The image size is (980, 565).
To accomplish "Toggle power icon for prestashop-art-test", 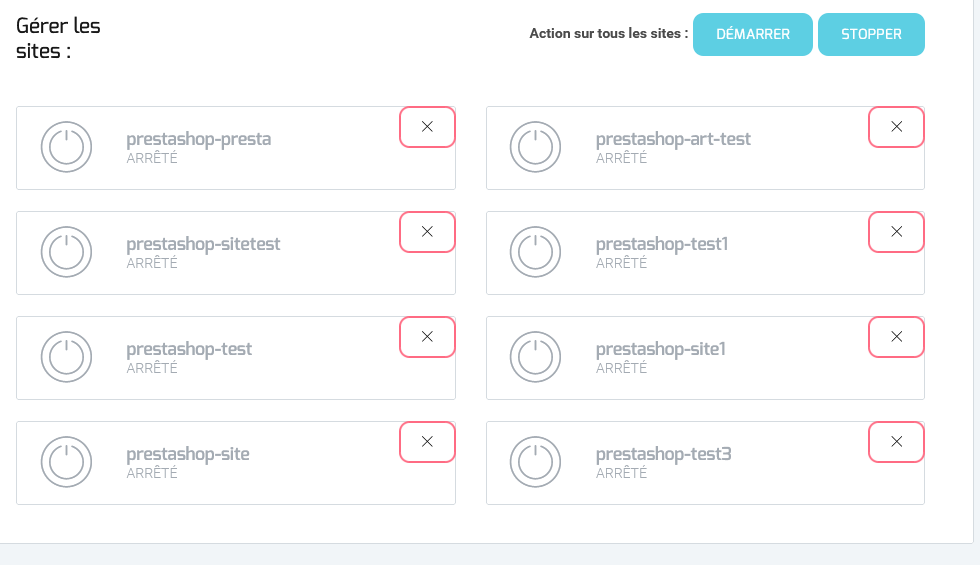I will (x=535, y=147).
